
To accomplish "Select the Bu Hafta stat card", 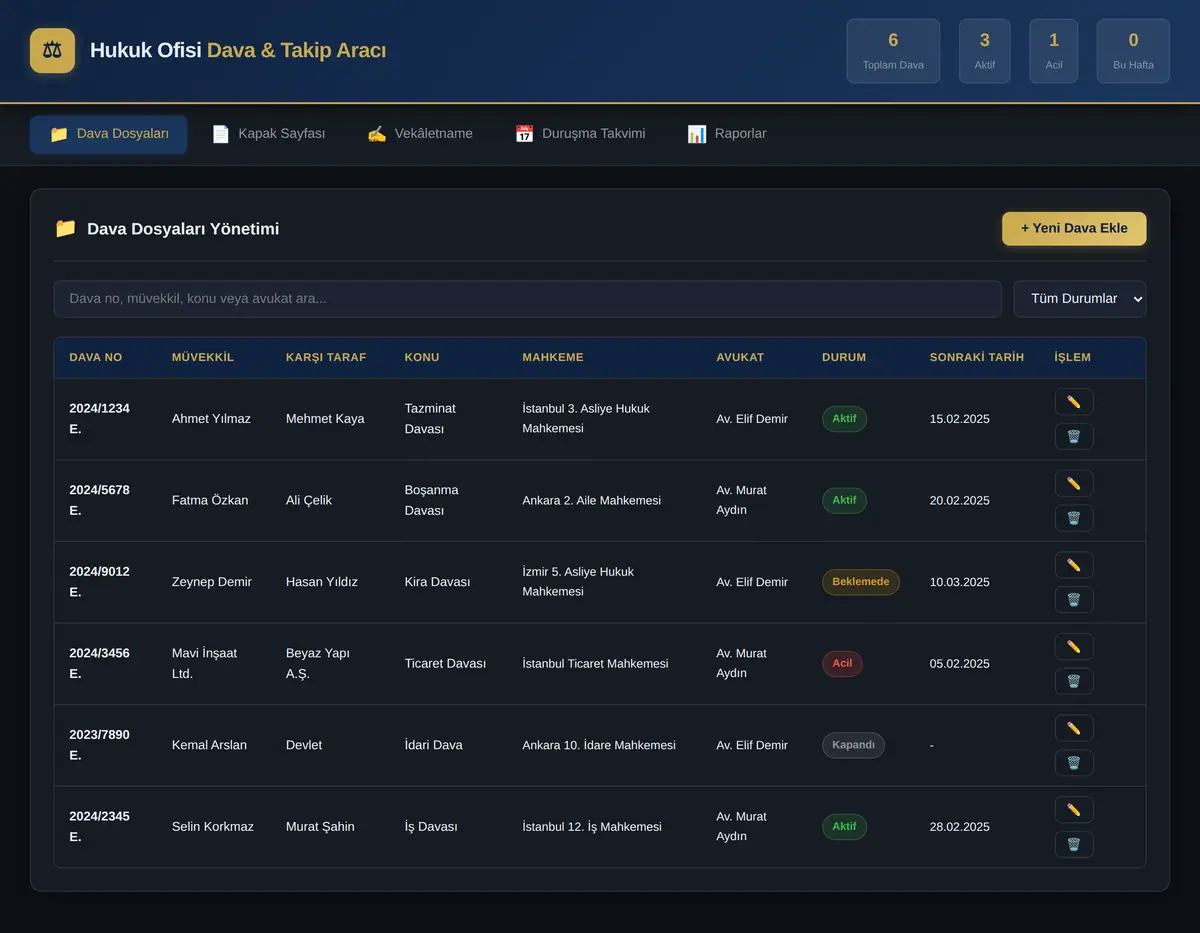I will [x=1133, y=51].
